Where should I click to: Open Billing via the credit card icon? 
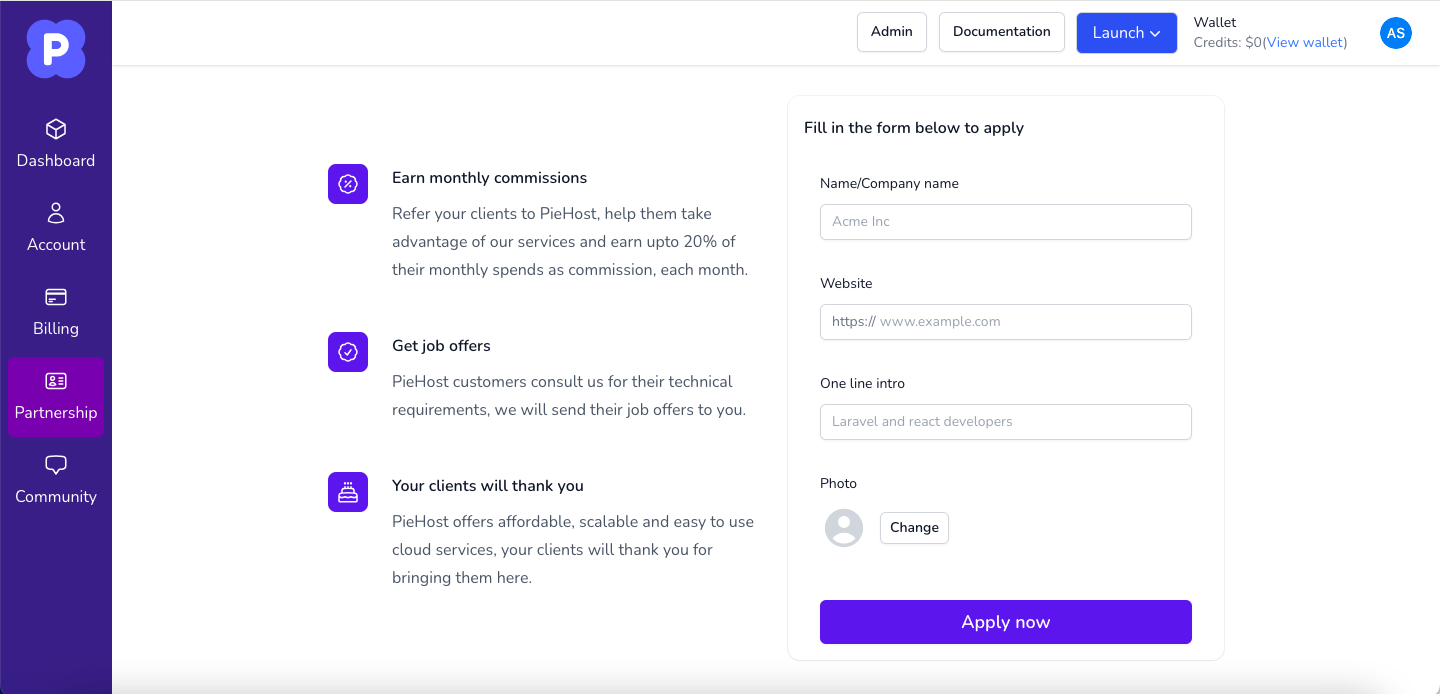(x=56, y=297)
